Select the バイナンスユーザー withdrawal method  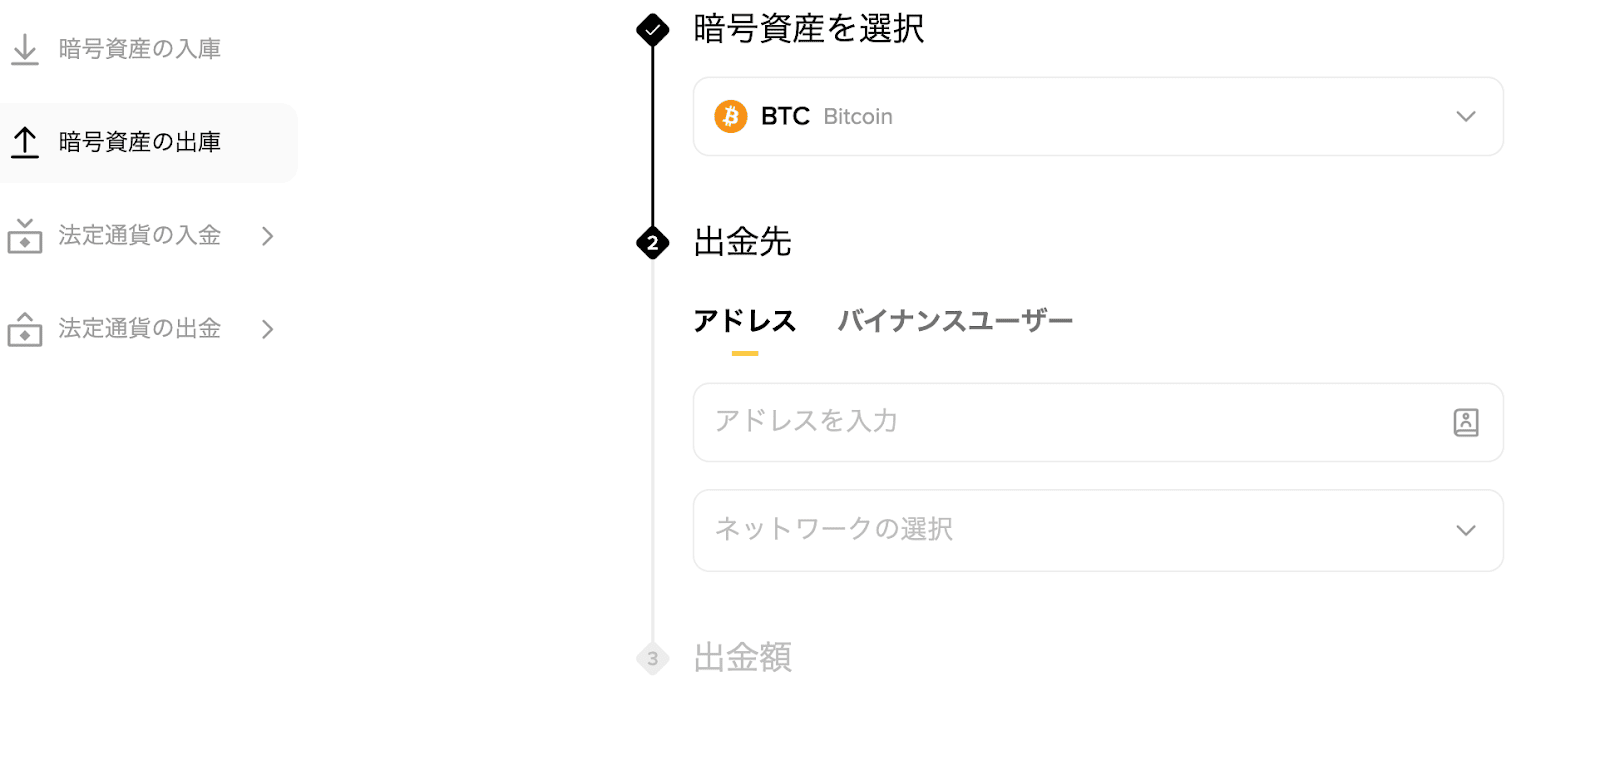[x=955, y=320]
